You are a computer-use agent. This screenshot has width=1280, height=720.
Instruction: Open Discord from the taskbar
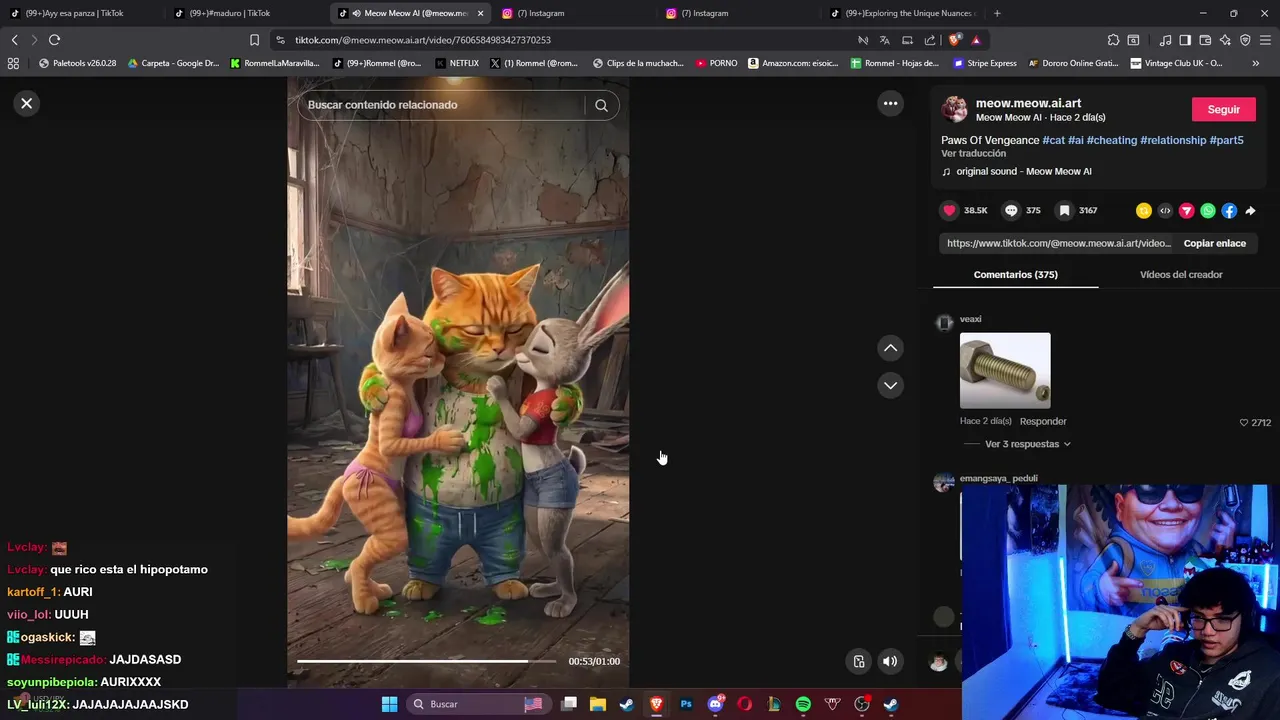(x=715, y=704)
